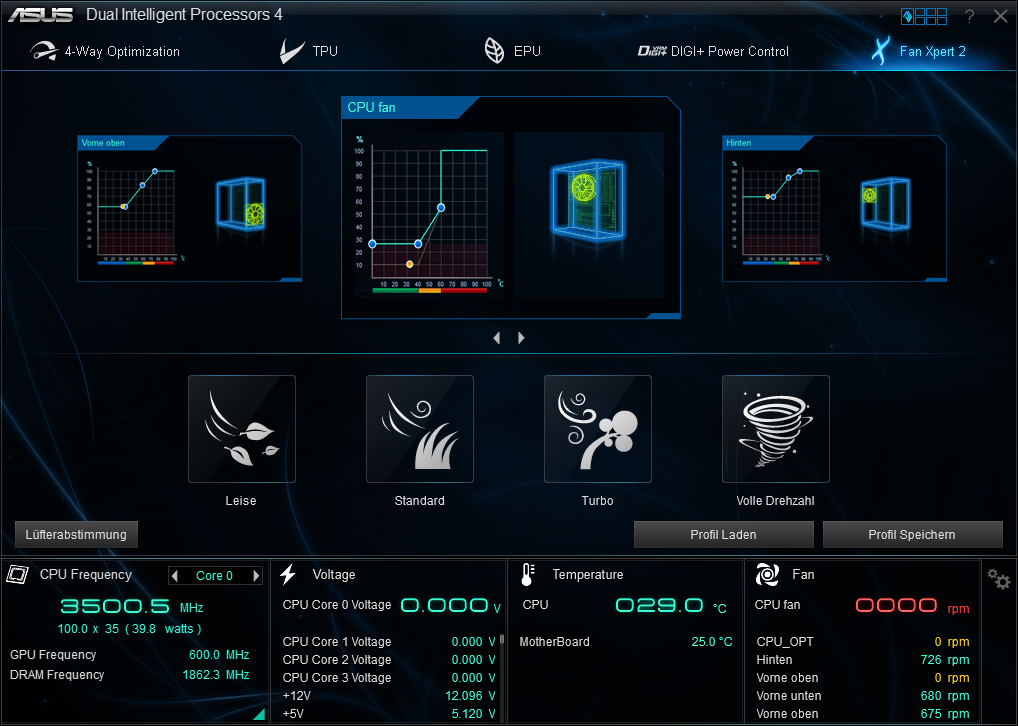Click the Hinten case fan illustration
The image size is (1018, 726).
(885, 203)
